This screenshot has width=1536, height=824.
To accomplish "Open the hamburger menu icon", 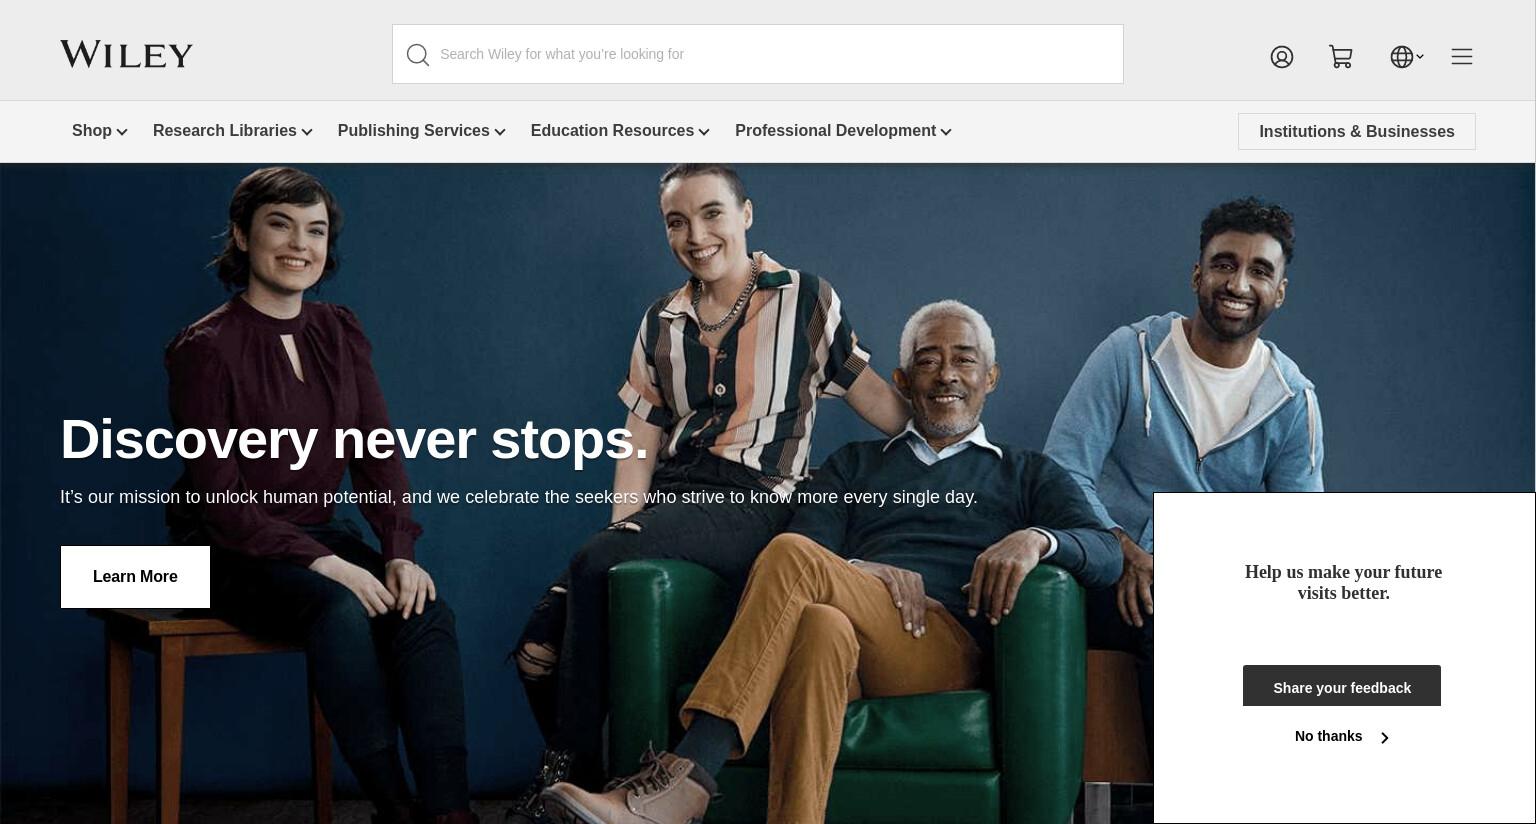I will pyautogui.click(x=1462, y=57).
